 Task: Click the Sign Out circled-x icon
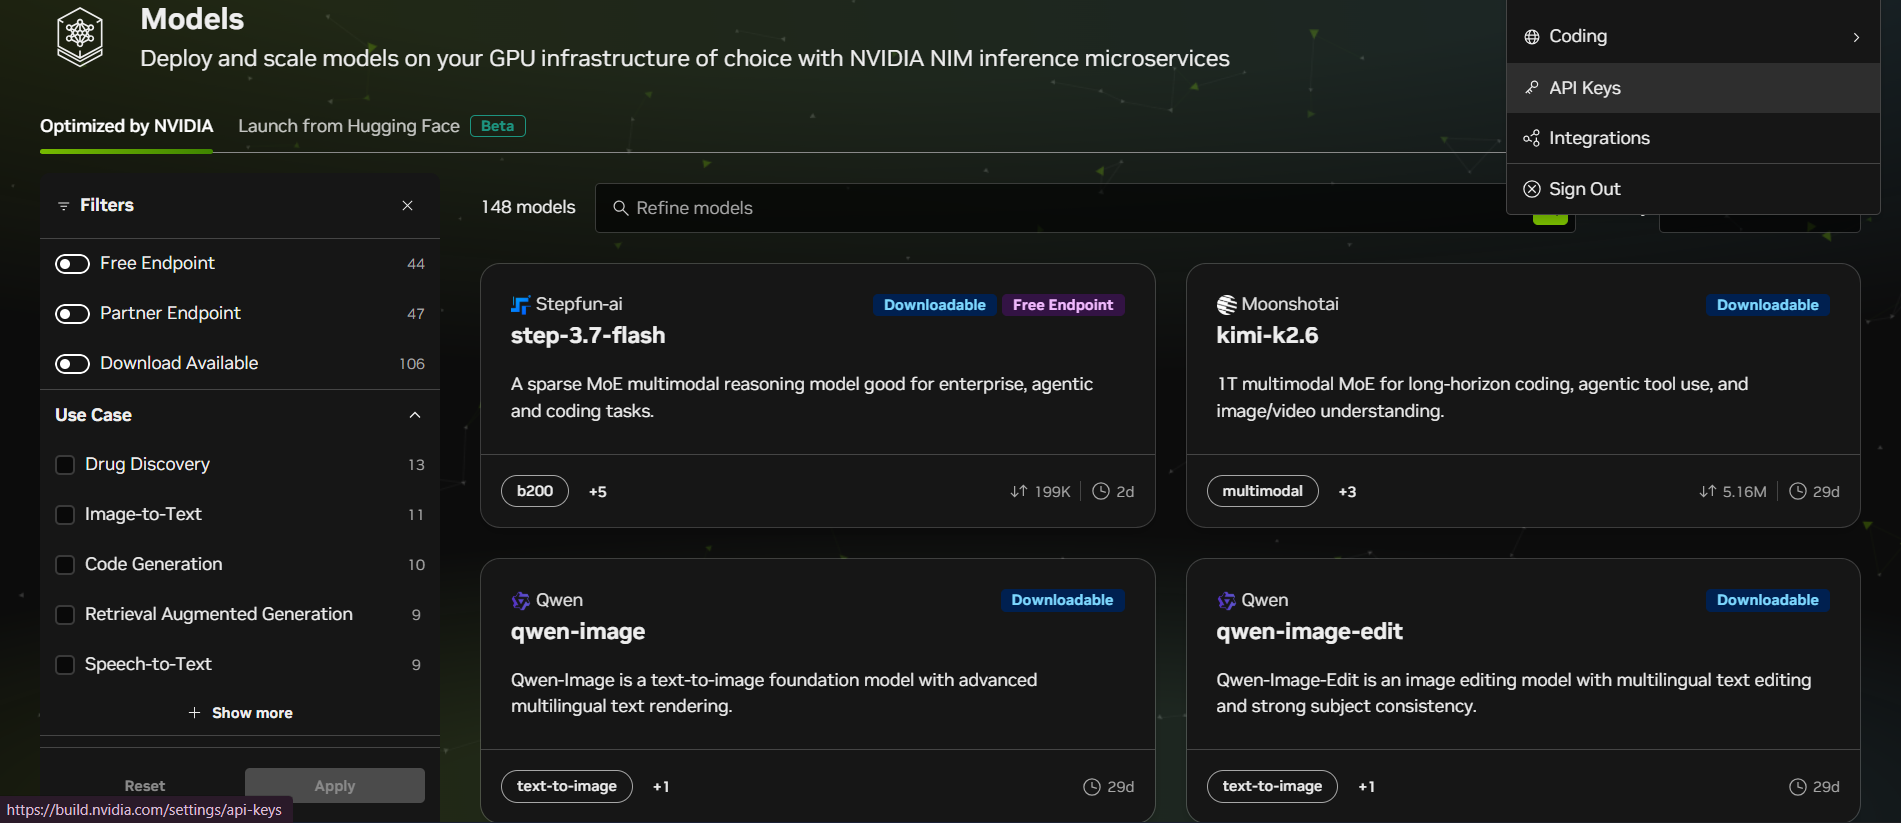tap(1531, 189)
